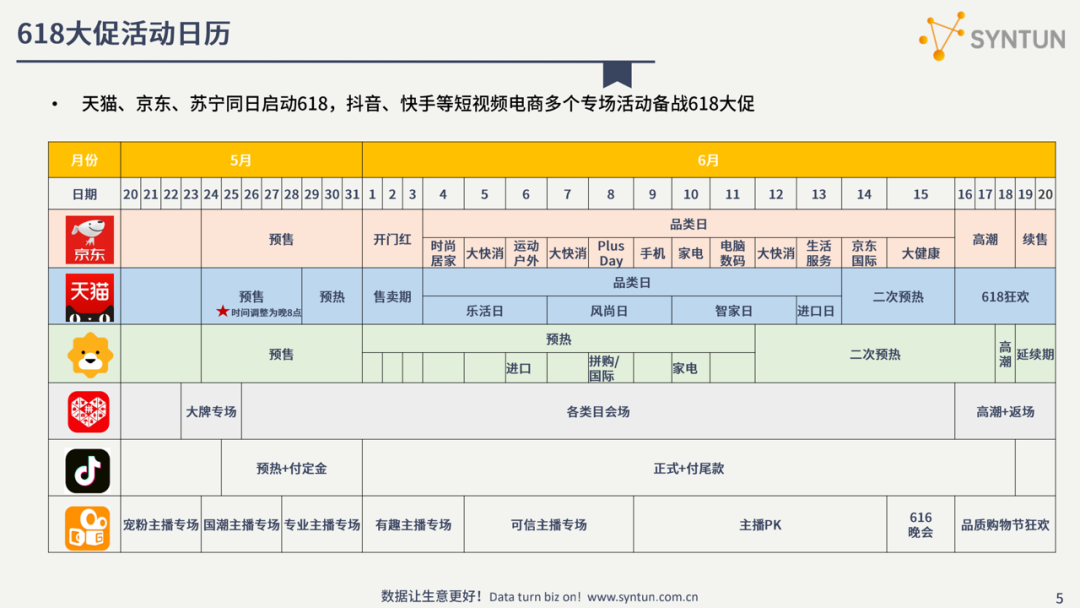Click the JD row 续售 cell
This screenshot has width=1080, height=608.
(x=1035, y=239)
